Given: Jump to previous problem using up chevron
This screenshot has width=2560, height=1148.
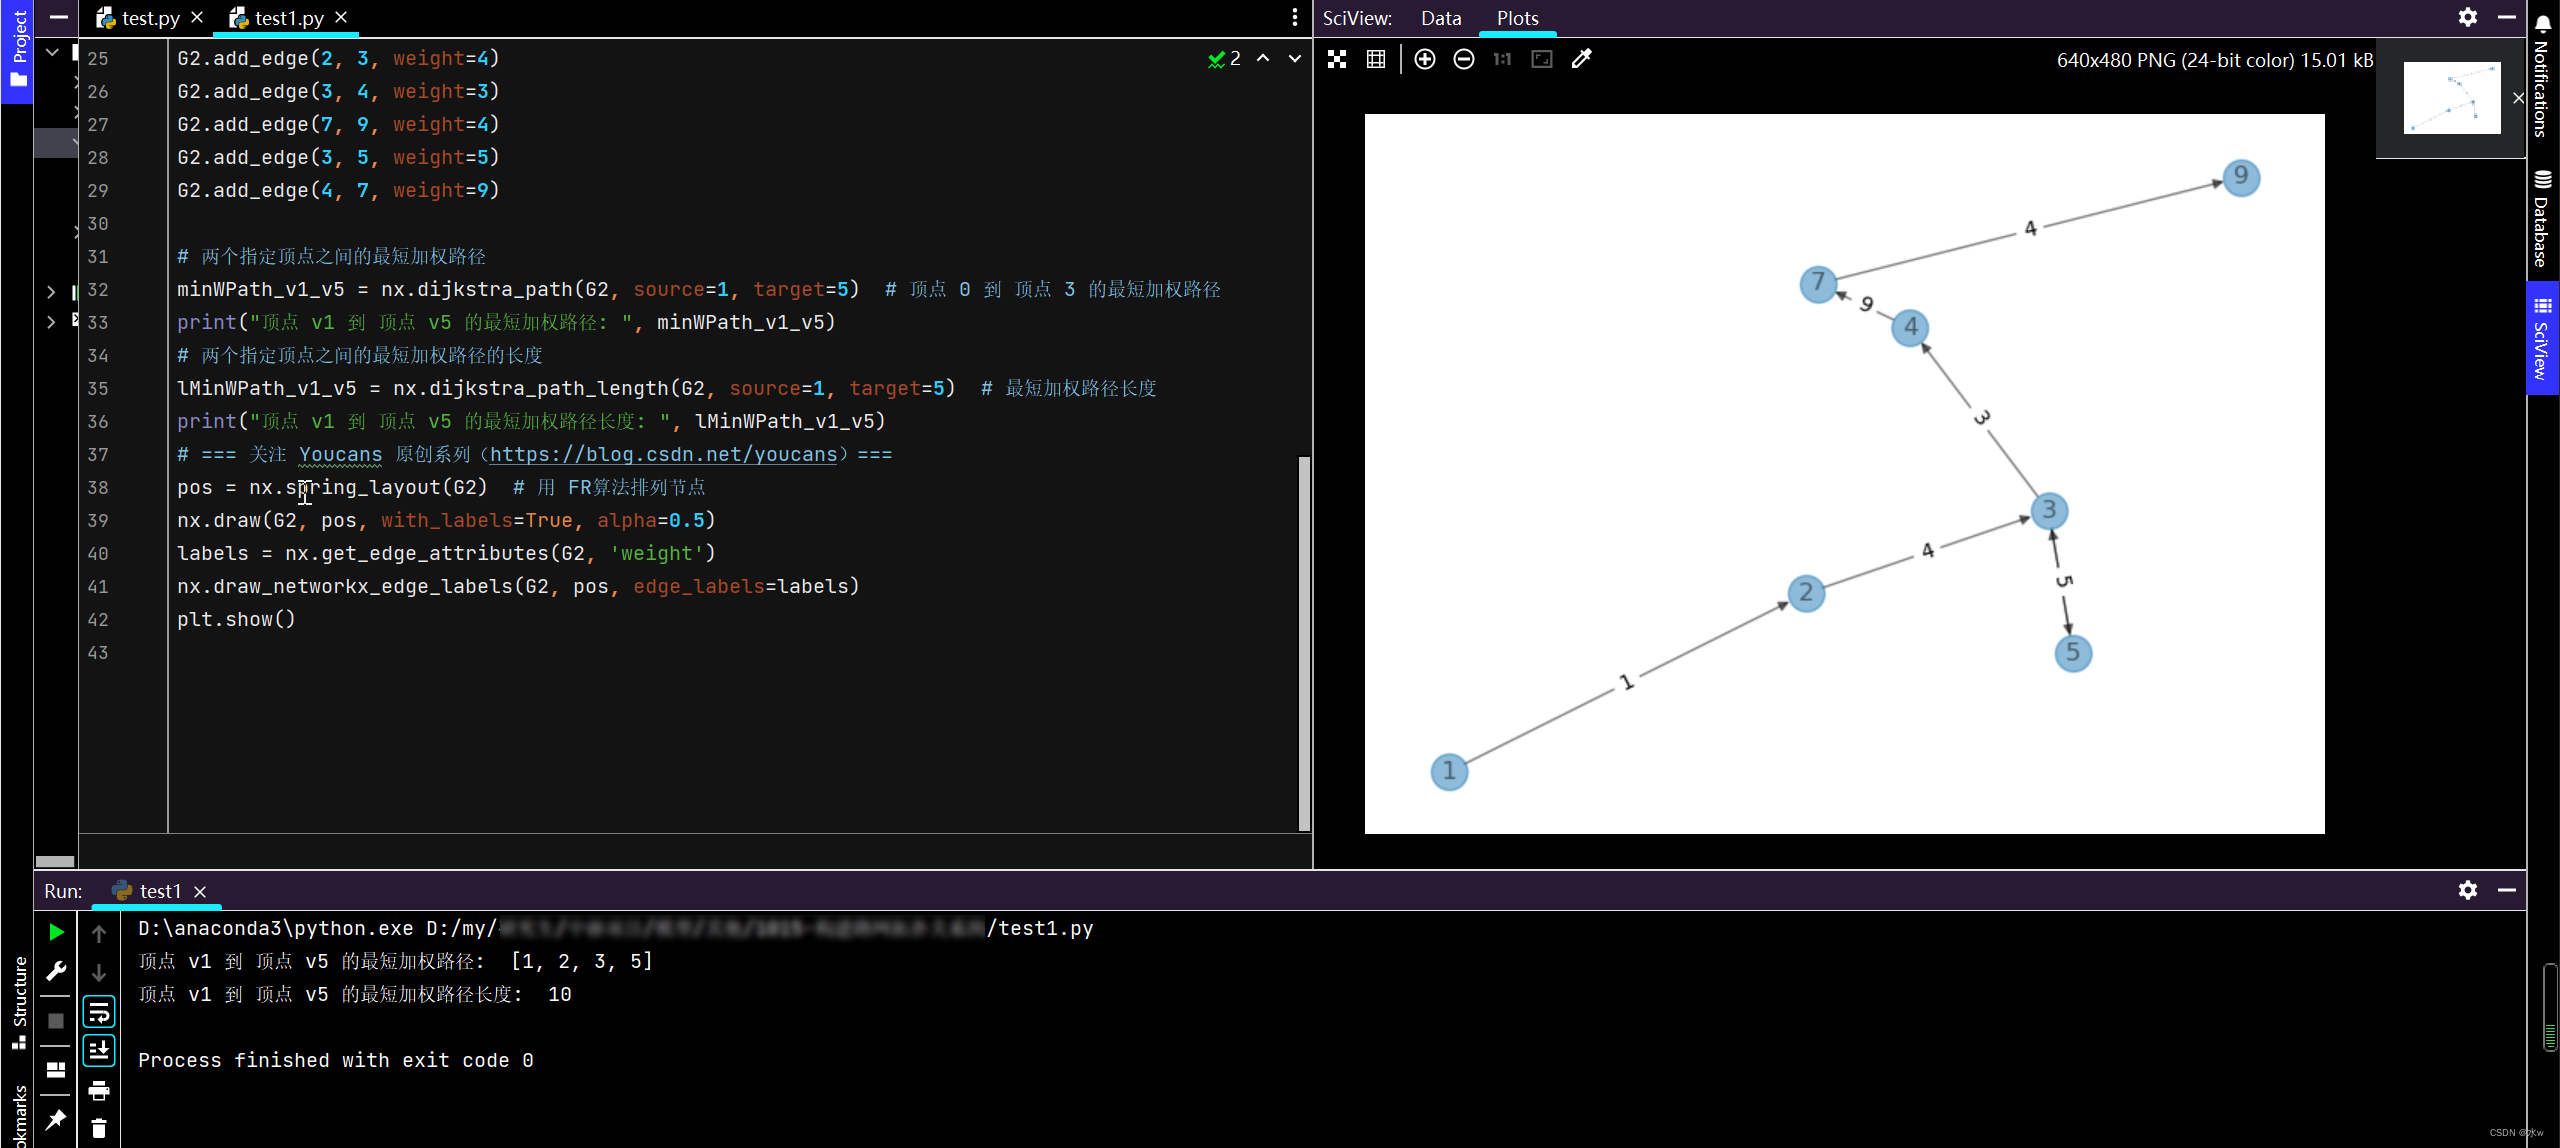Looking at the screenshot, I should click(x=1262, y=59).
